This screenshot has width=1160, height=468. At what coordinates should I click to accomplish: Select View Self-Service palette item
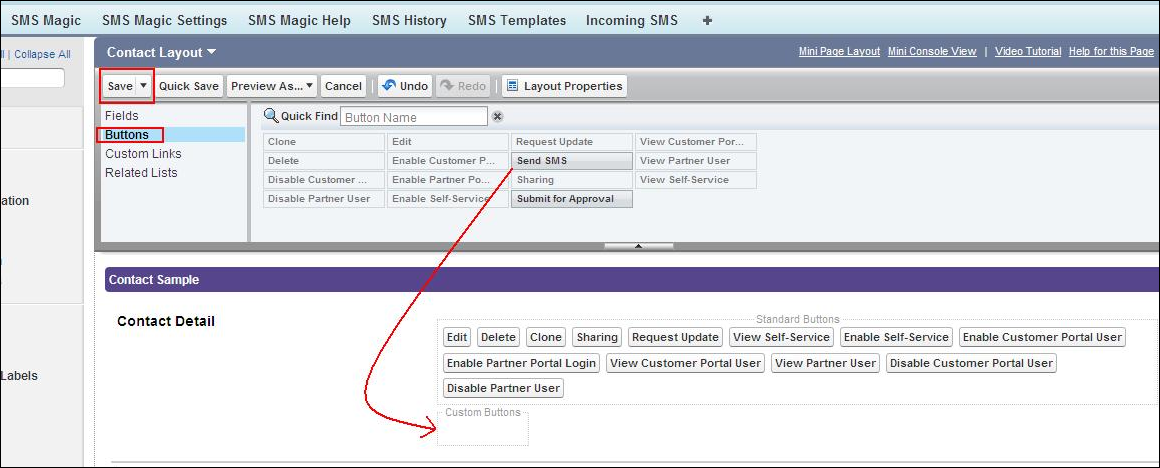point(696,180)
